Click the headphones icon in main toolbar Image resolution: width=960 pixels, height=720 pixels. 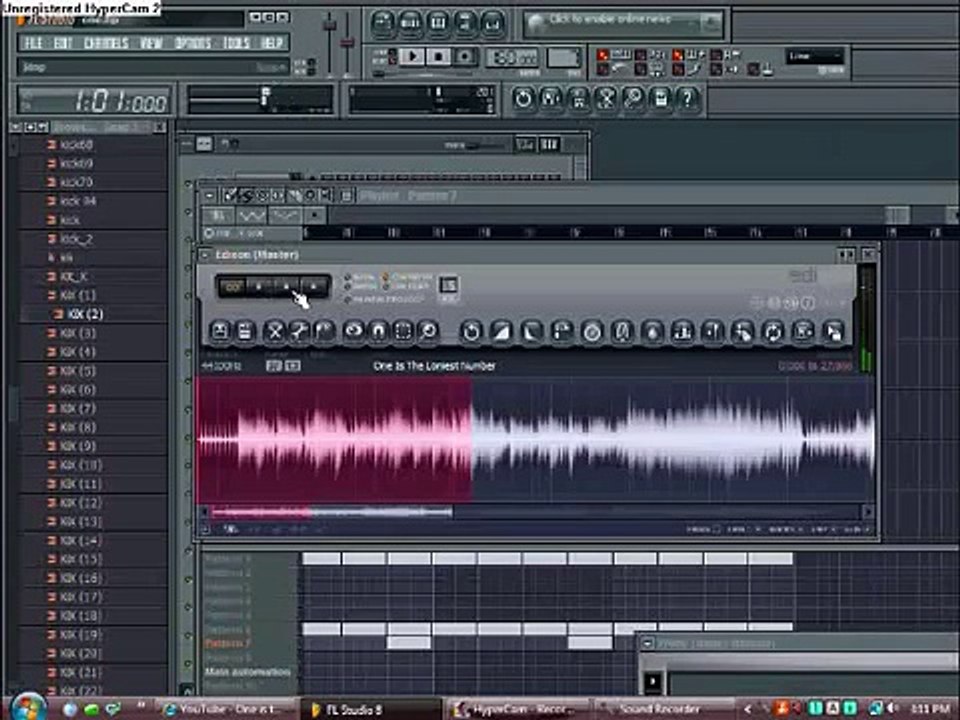click(x=550, y=99)
